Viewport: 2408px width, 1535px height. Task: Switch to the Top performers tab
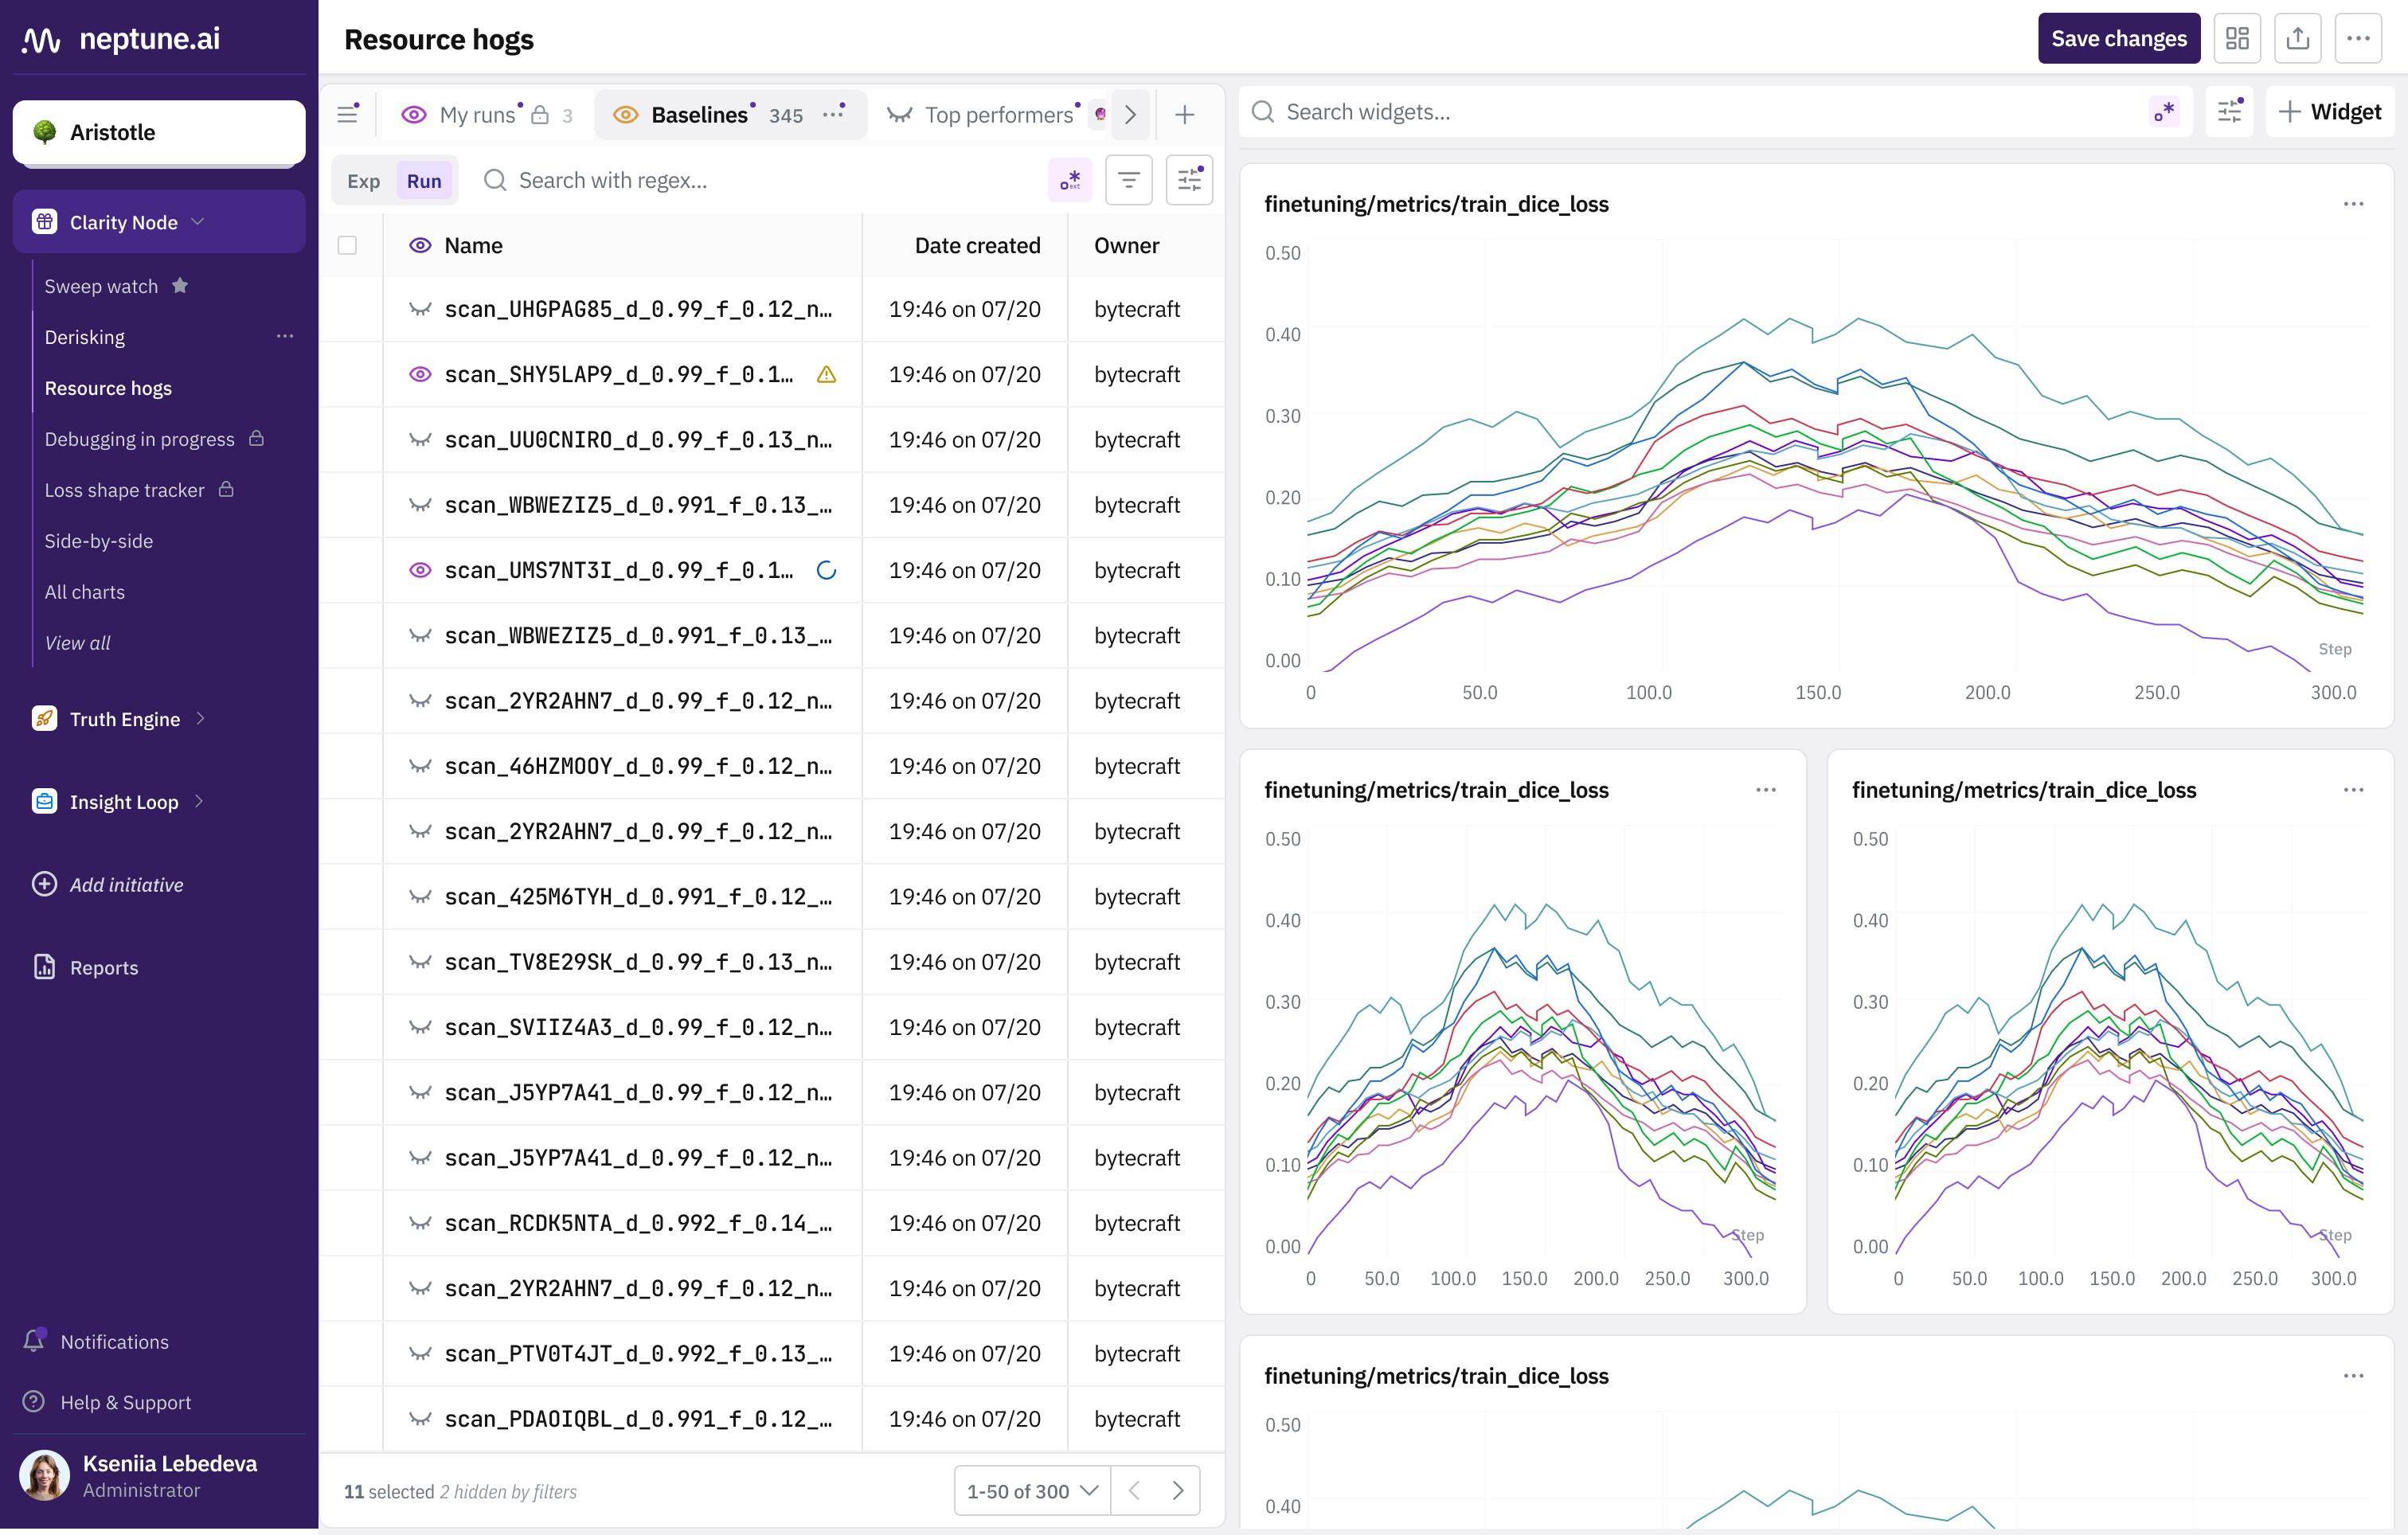998,114
